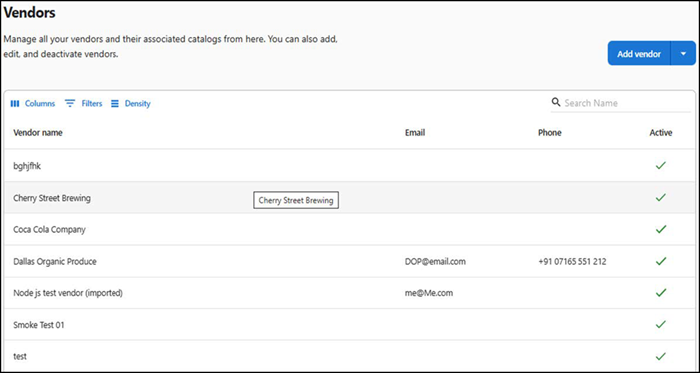Click the Cherry Street Brewing active checkmark

tap(660, 197)
